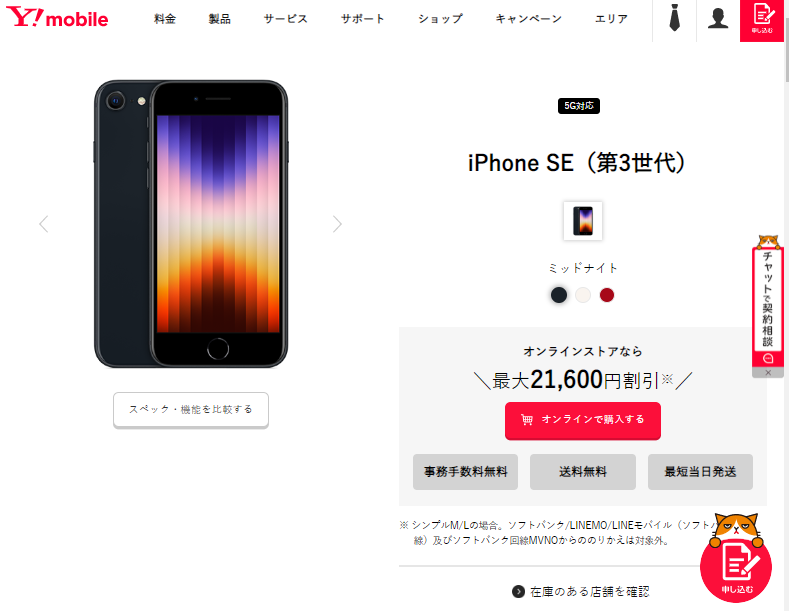Open the user account silhouette icon
Image resolution: width=789 pixels, height=611 pixels.
pos(718,18)
